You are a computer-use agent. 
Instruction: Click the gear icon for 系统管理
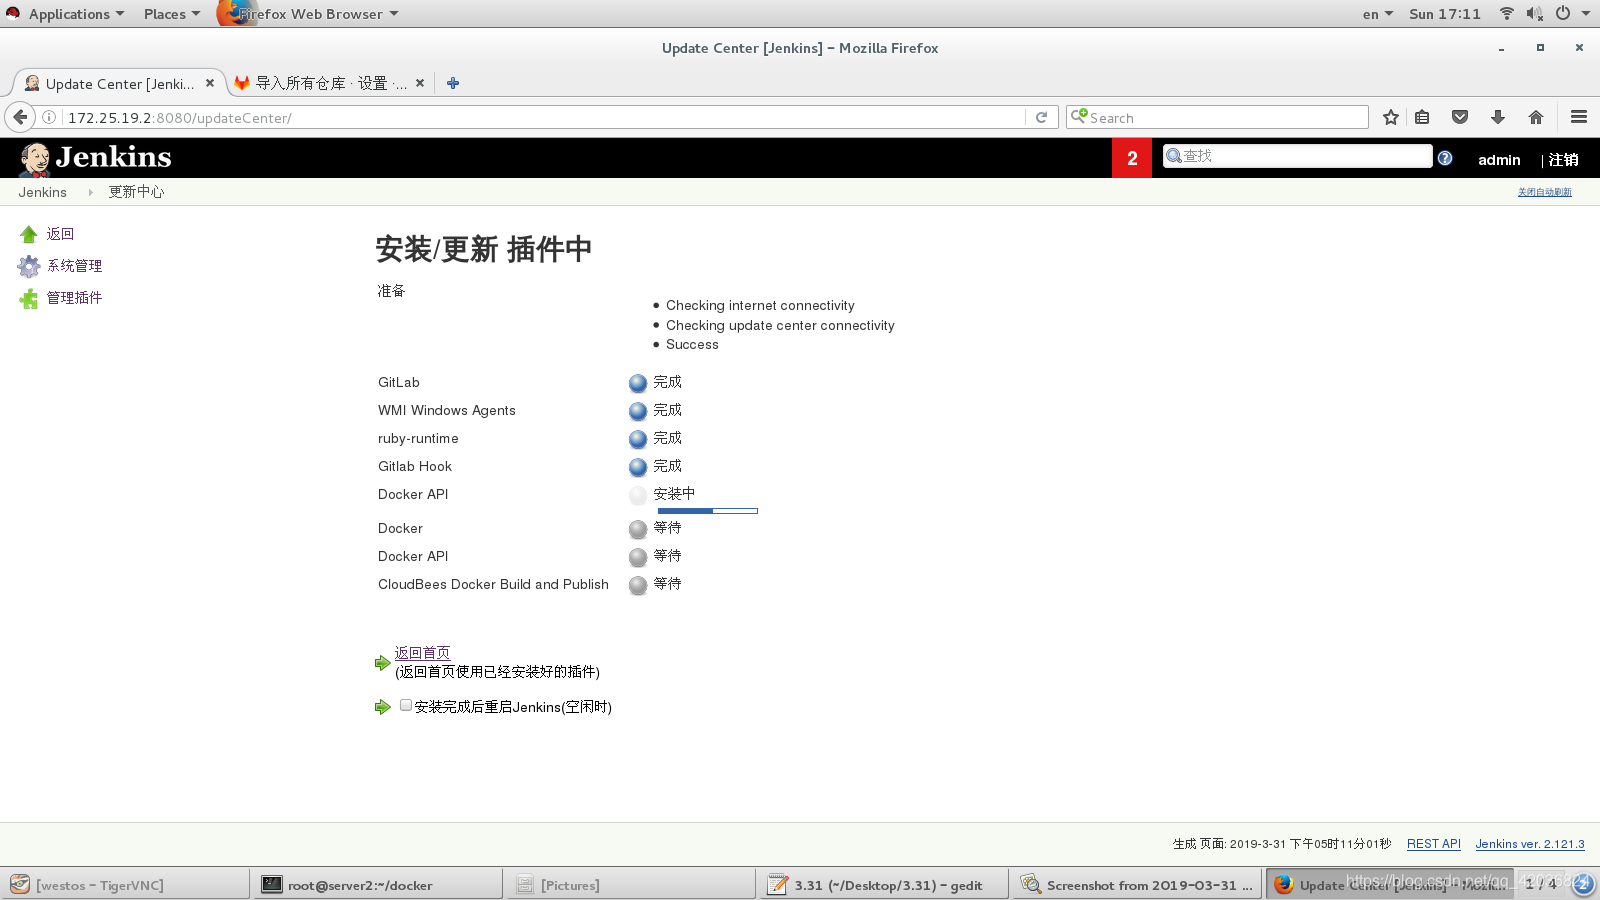click(x=28, y=266)
